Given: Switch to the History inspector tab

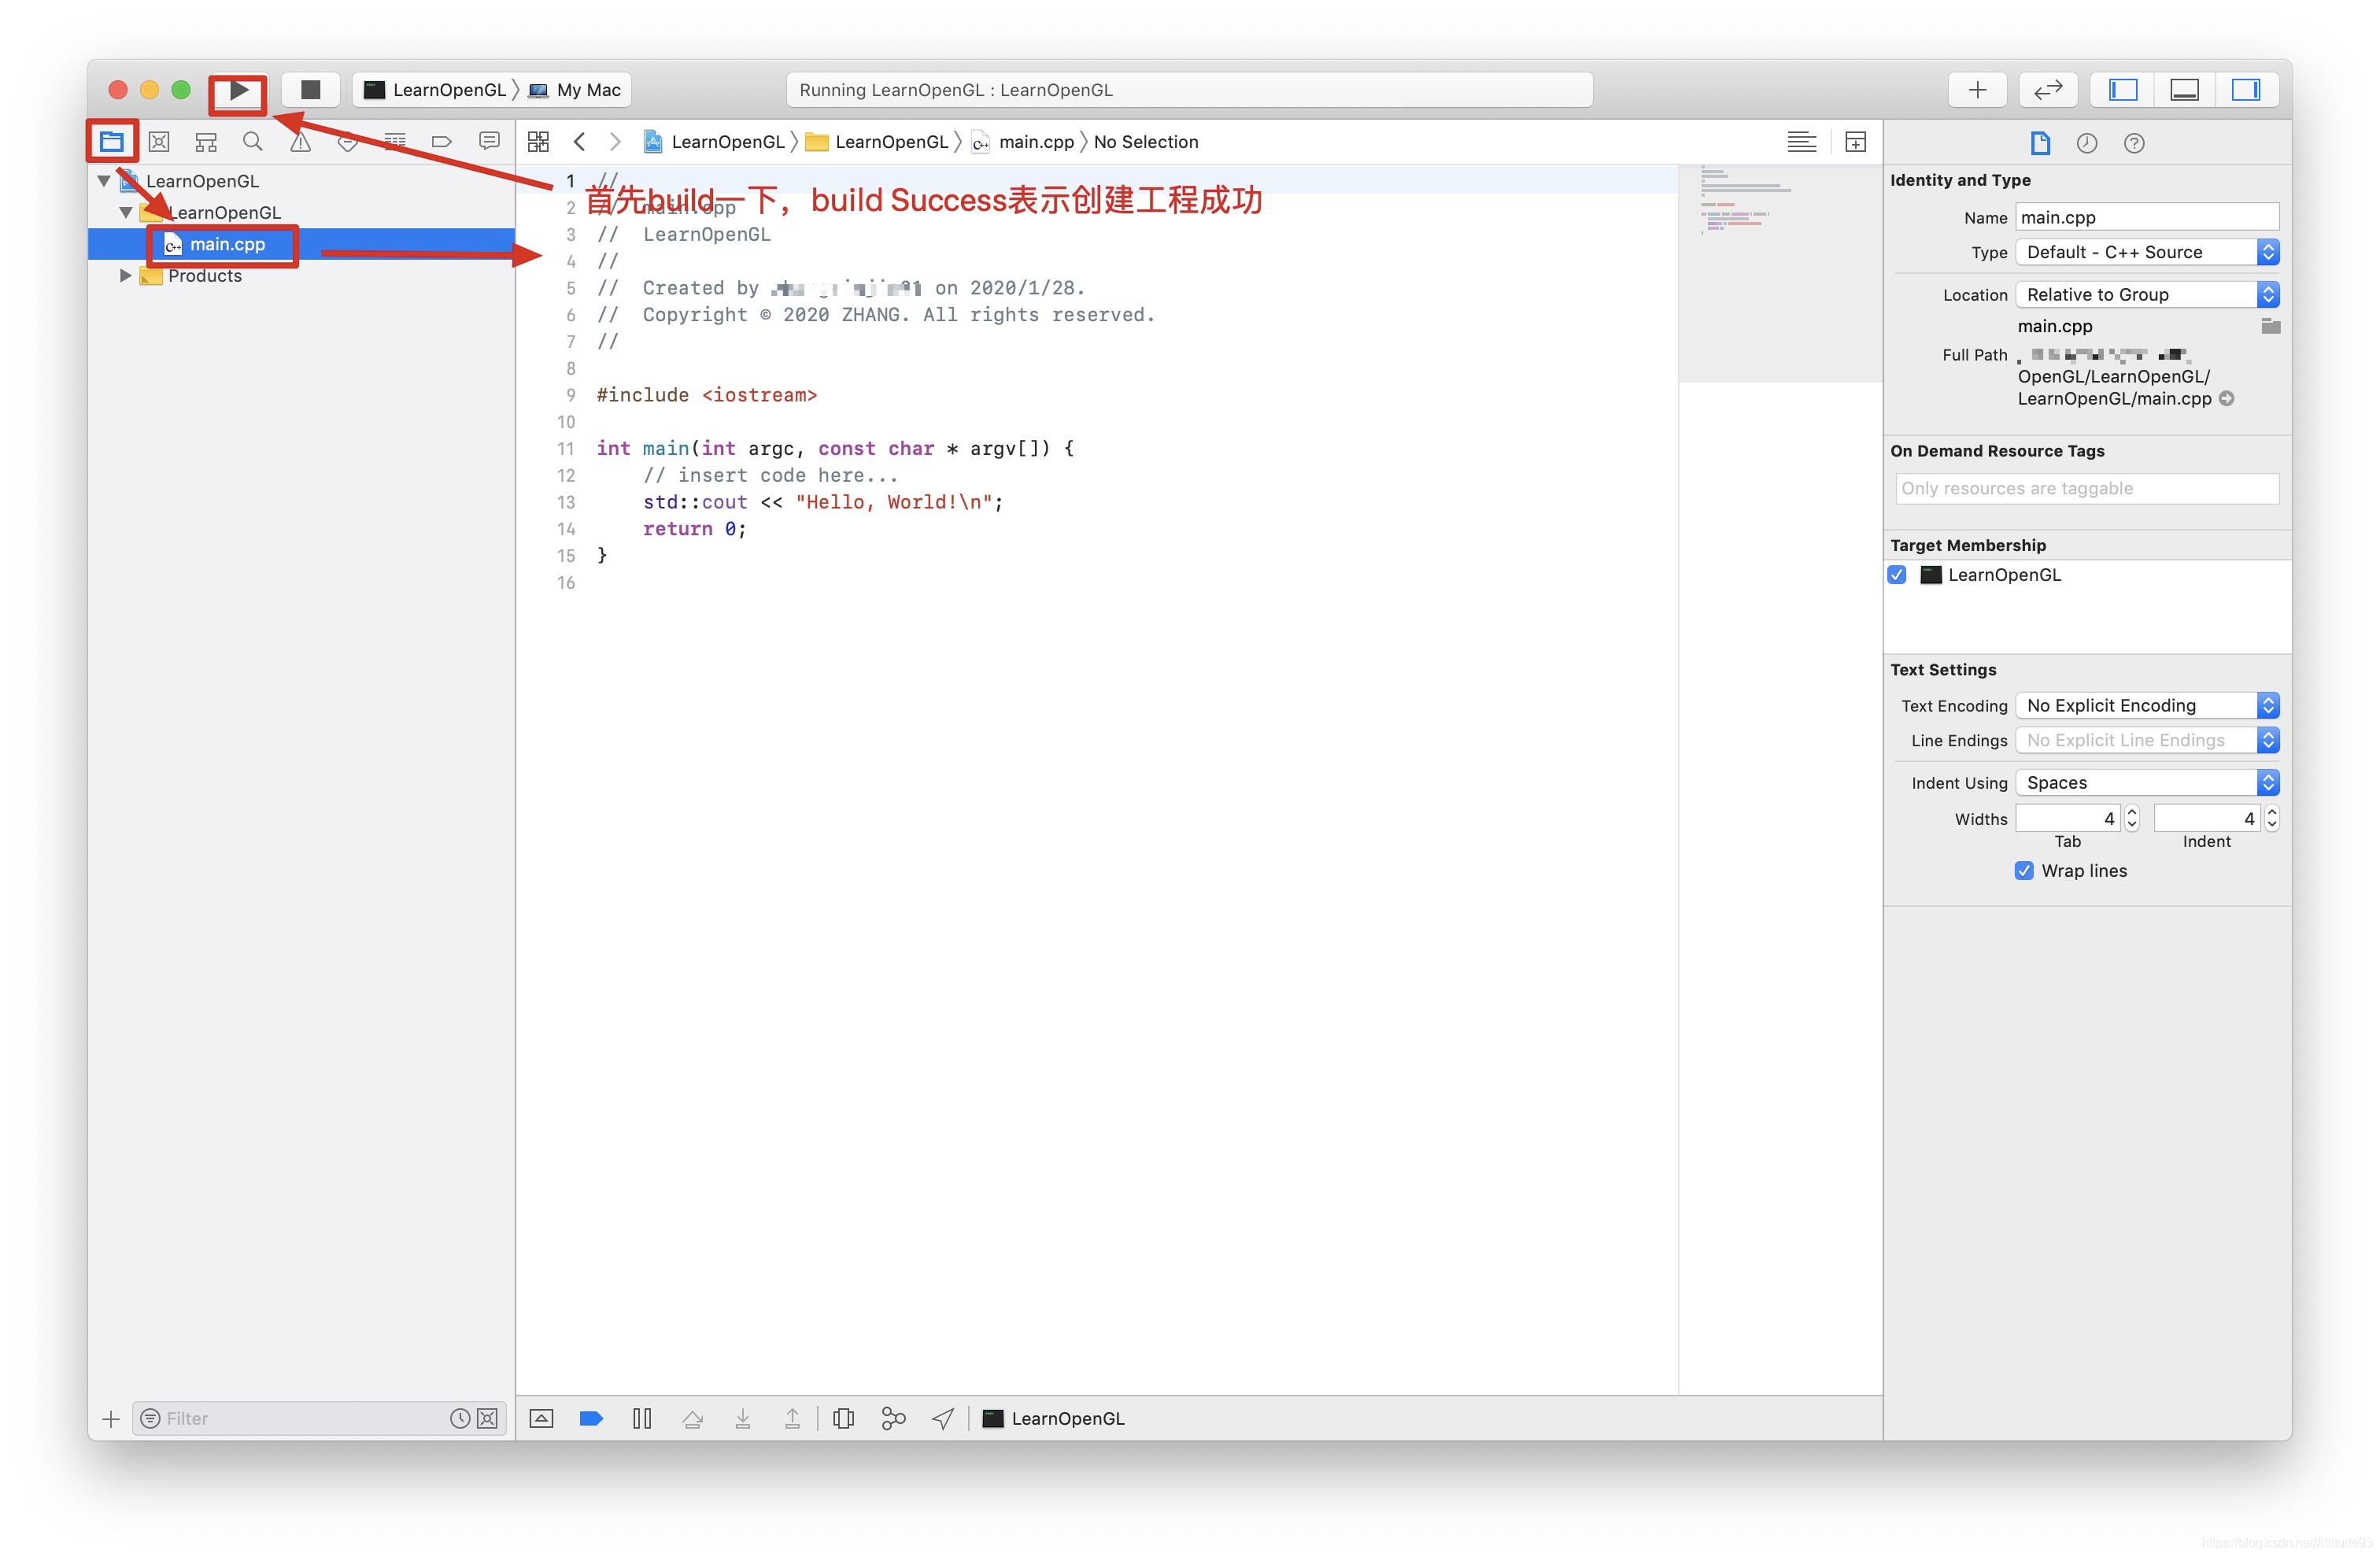Looking at the screenshot, I should (x=2087, y=143).
